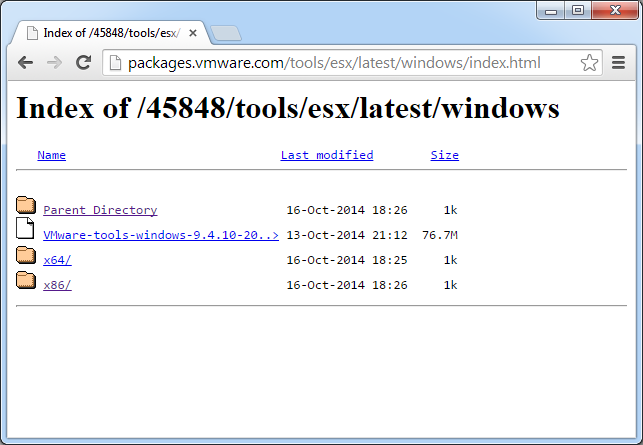643x445 pixels.
Task: Reload the page with the refresh icon
Action: pyautogui.click(x=84, y=62)
